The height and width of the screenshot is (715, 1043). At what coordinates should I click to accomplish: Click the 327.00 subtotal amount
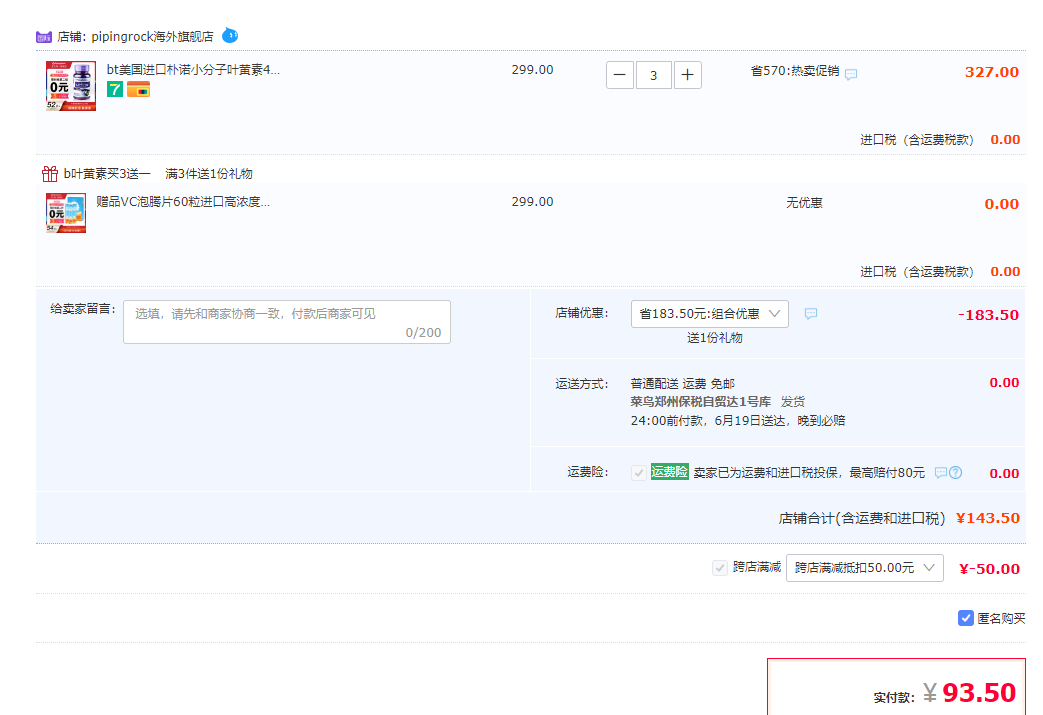(x=992, y=72)
